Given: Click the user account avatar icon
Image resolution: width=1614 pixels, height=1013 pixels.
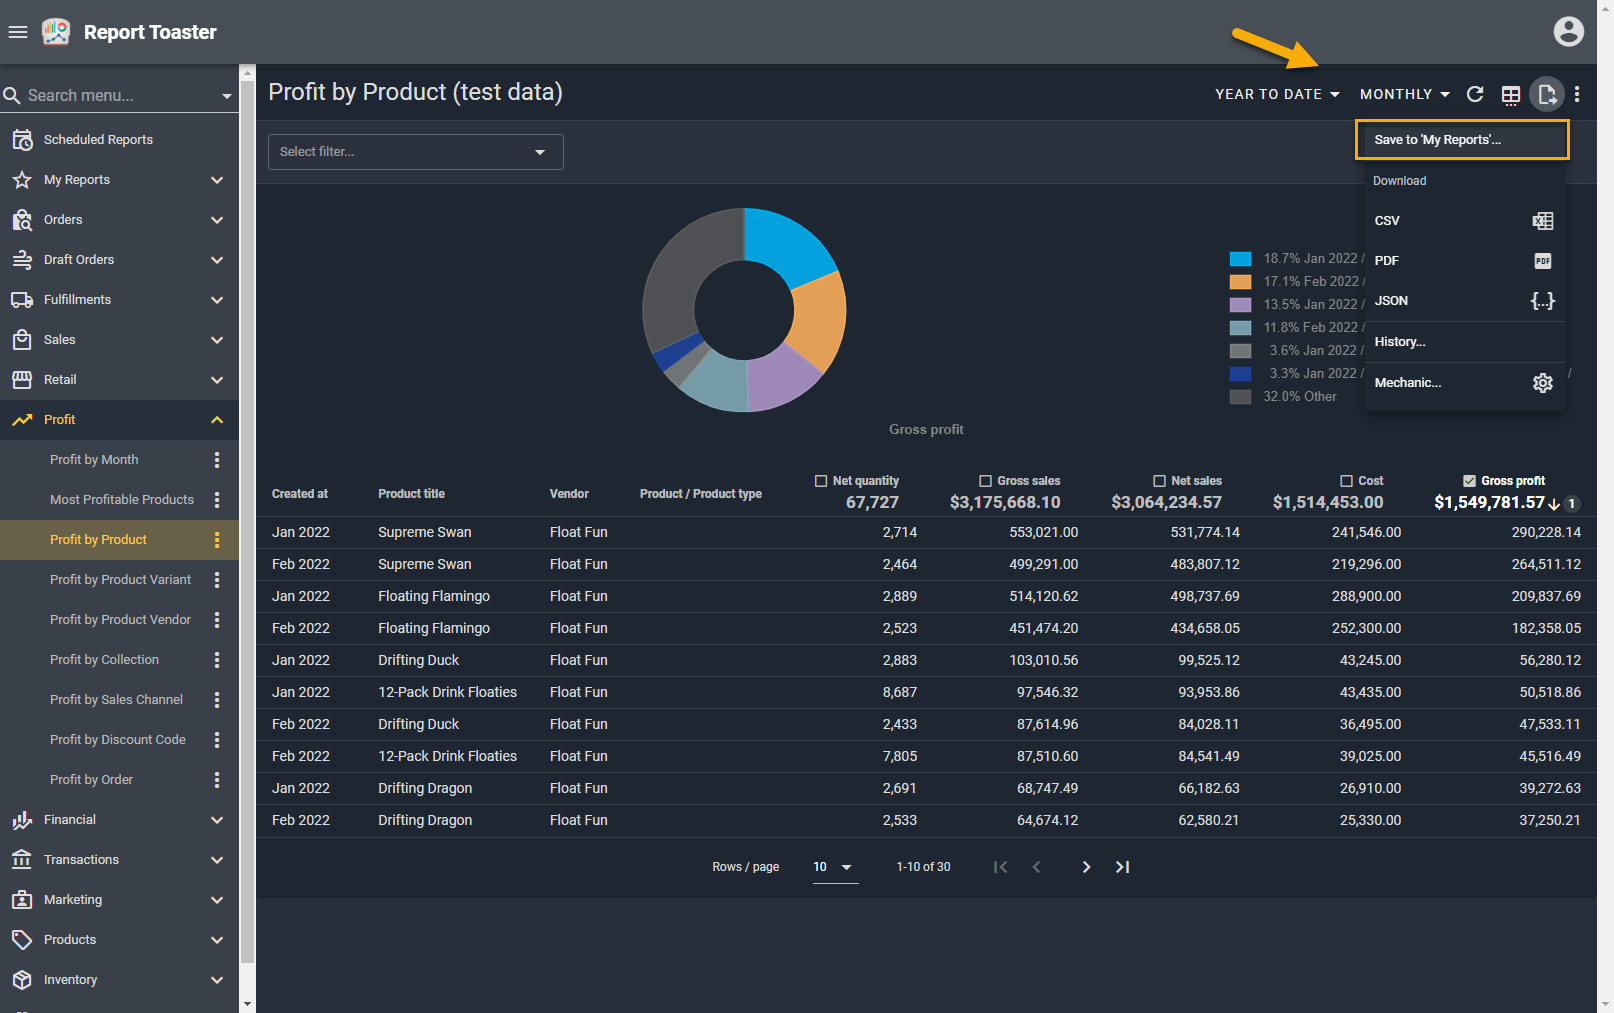Looking at the screenshot, I should pyautogui.click(x=1568, y=32).
